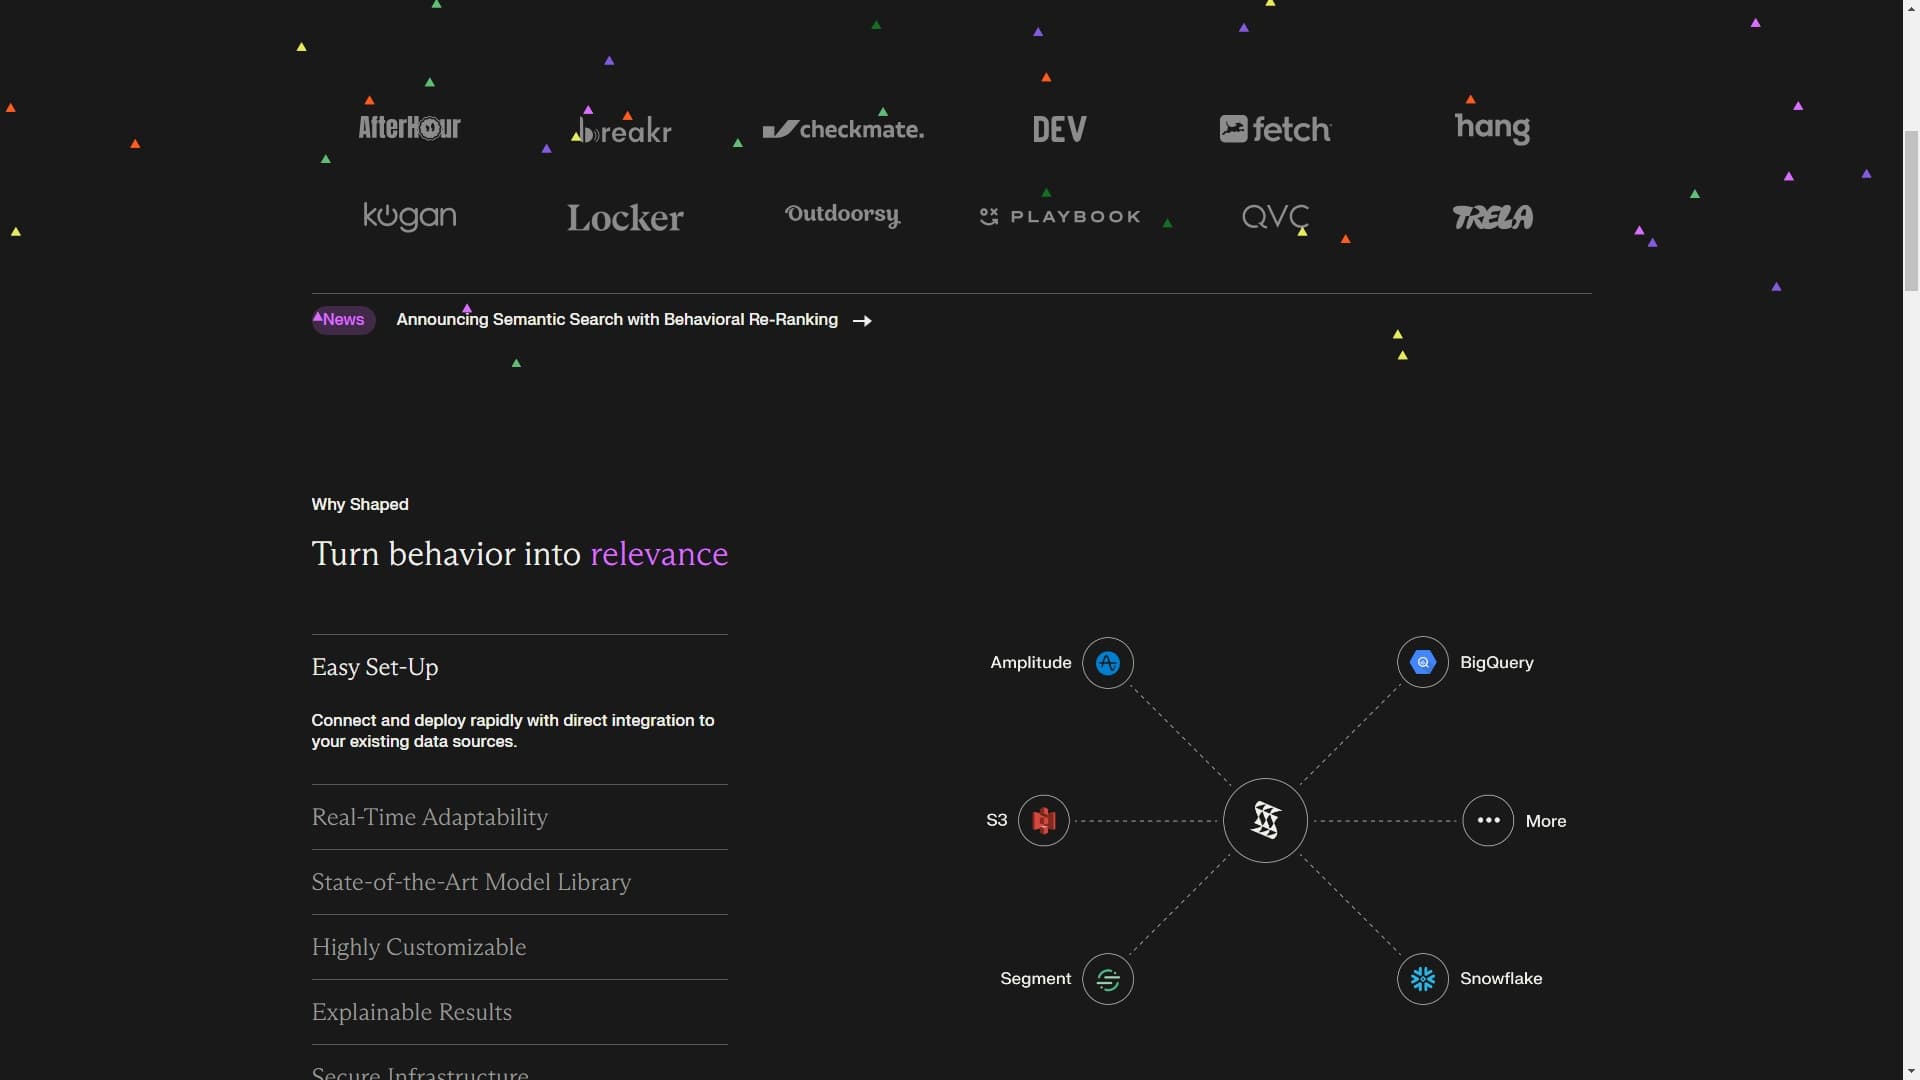The width and height of the screenshot is (1920, 1080).
Task: Click the AfterHour logo
Action: pos(410,128)
